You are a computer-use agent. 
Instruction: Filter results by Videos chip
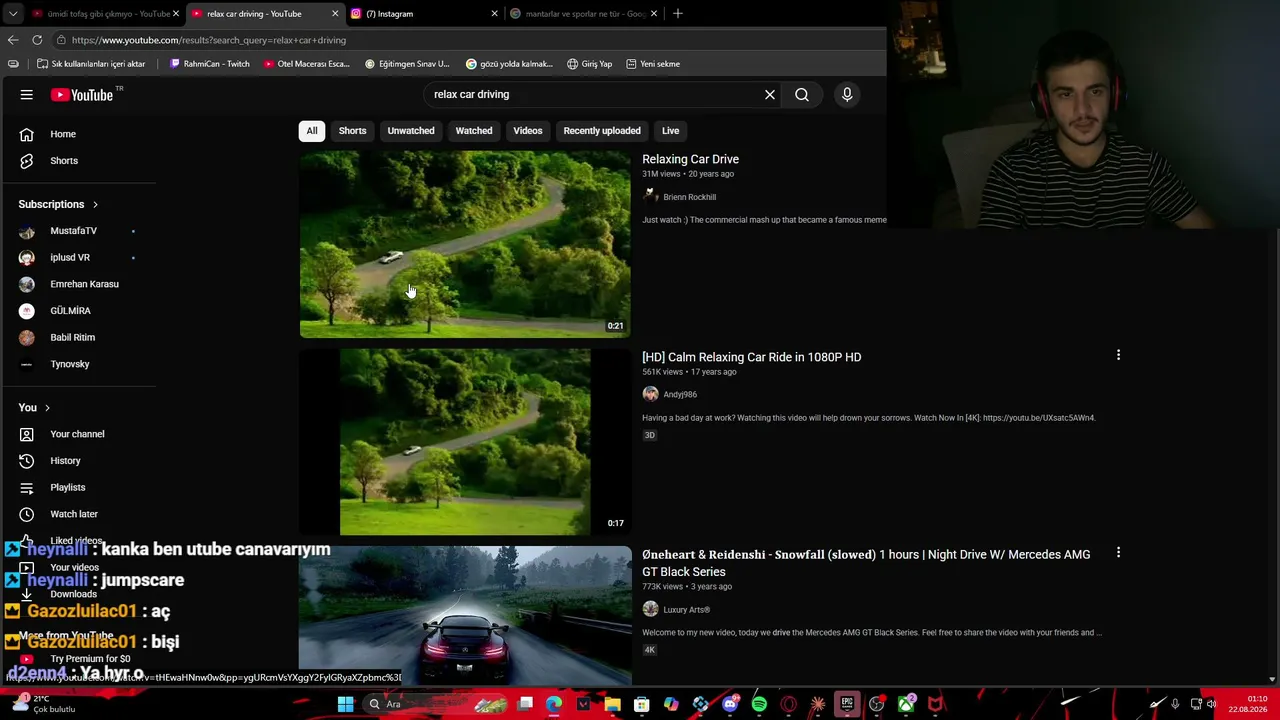[528, 131]
